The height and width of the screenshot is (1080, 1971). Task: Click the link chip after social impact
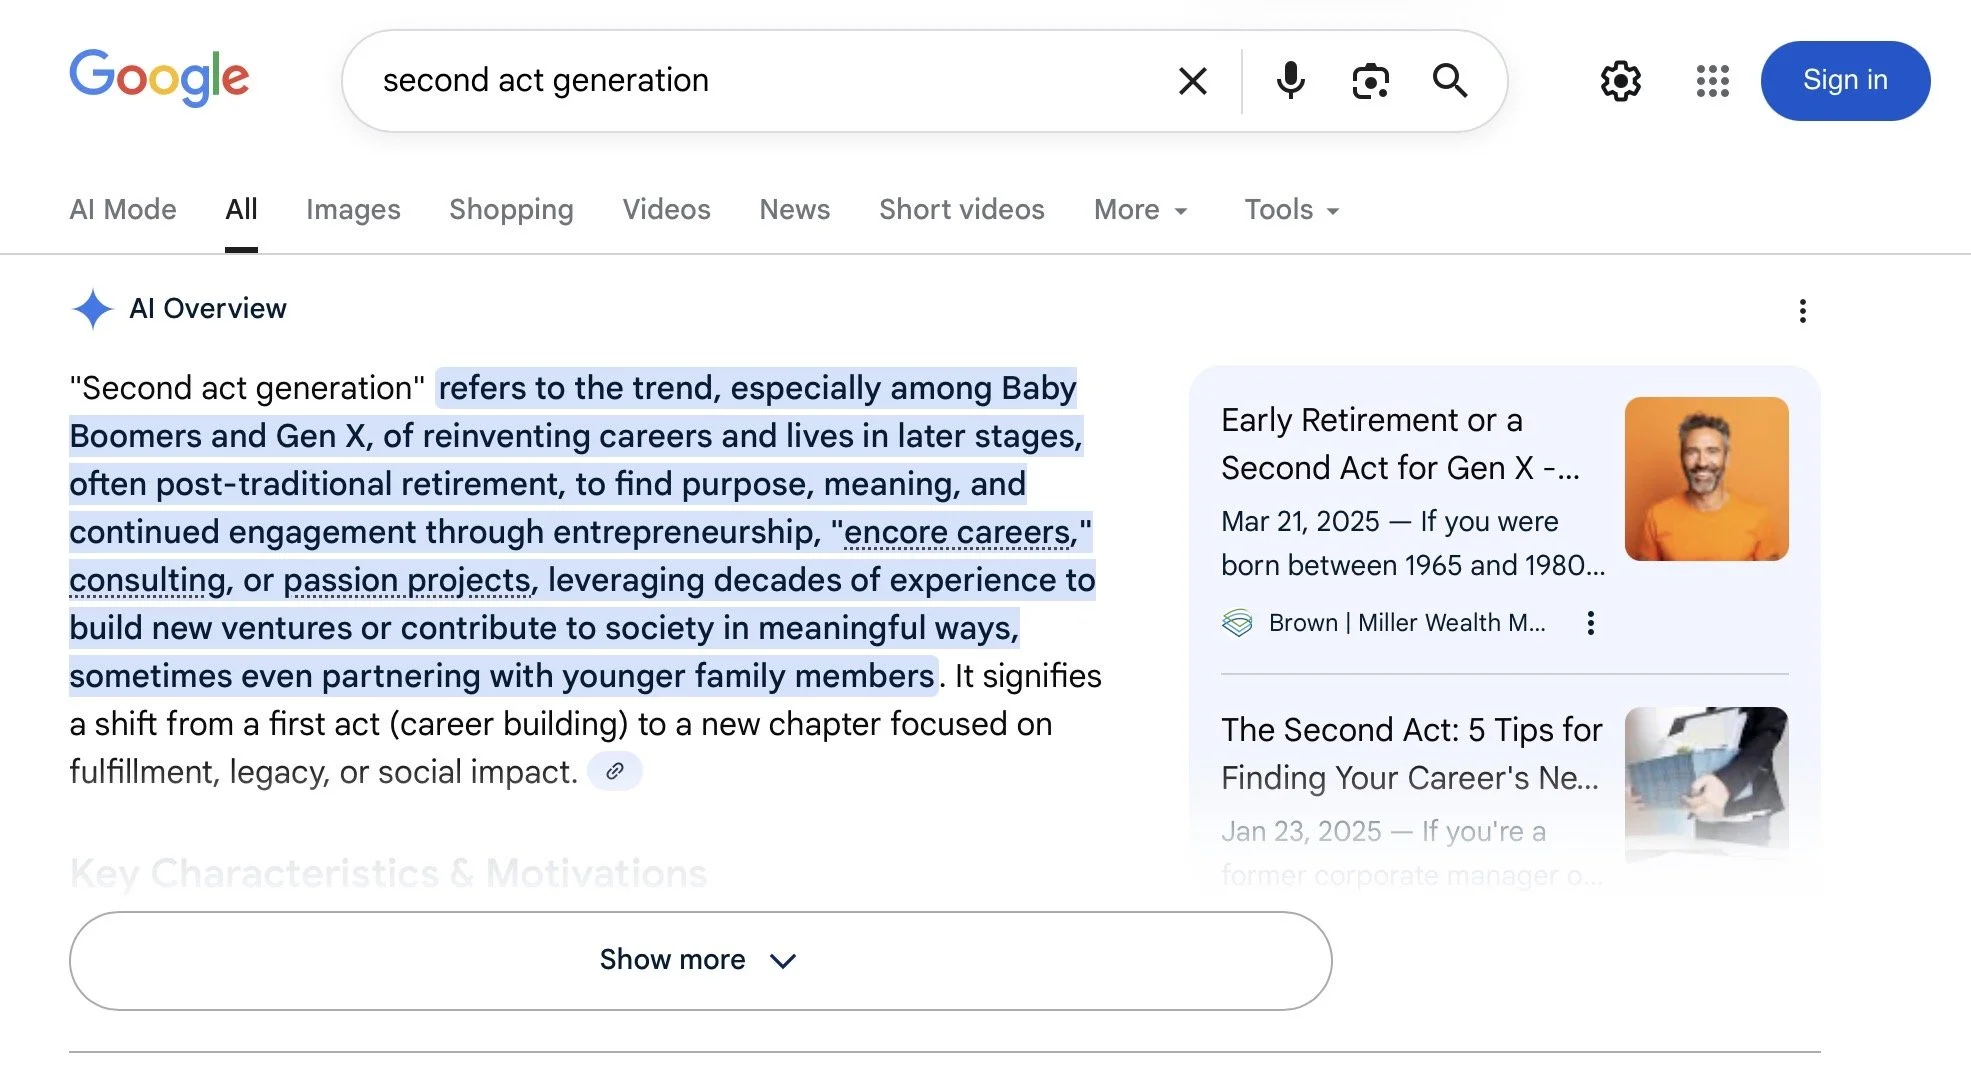(x=614, y=771)
